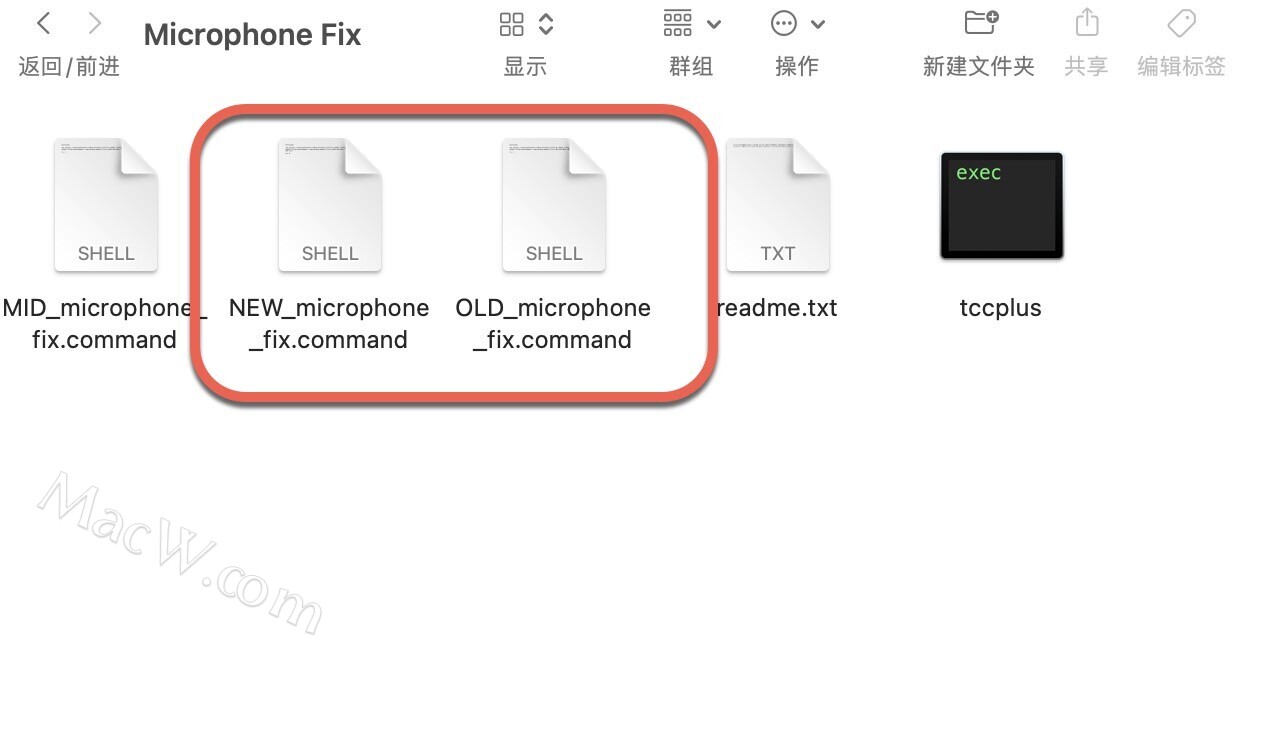
Task: Open the view style up-down chevron
Action: [x=546, y=24]
